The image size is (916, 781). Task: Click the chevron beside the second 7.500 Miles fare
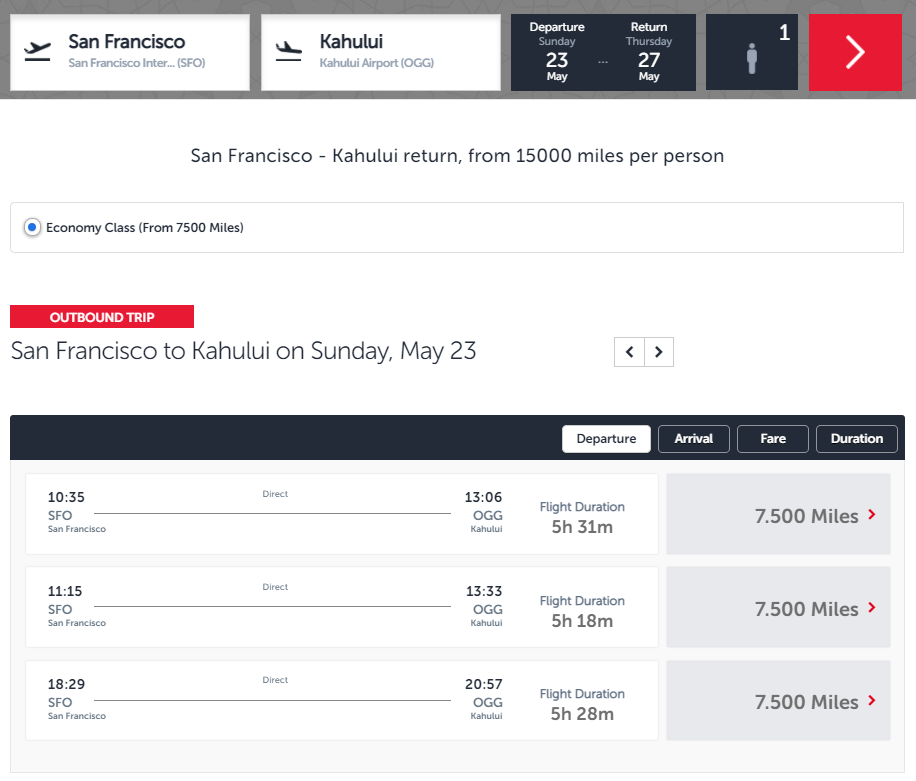(871, 609)
